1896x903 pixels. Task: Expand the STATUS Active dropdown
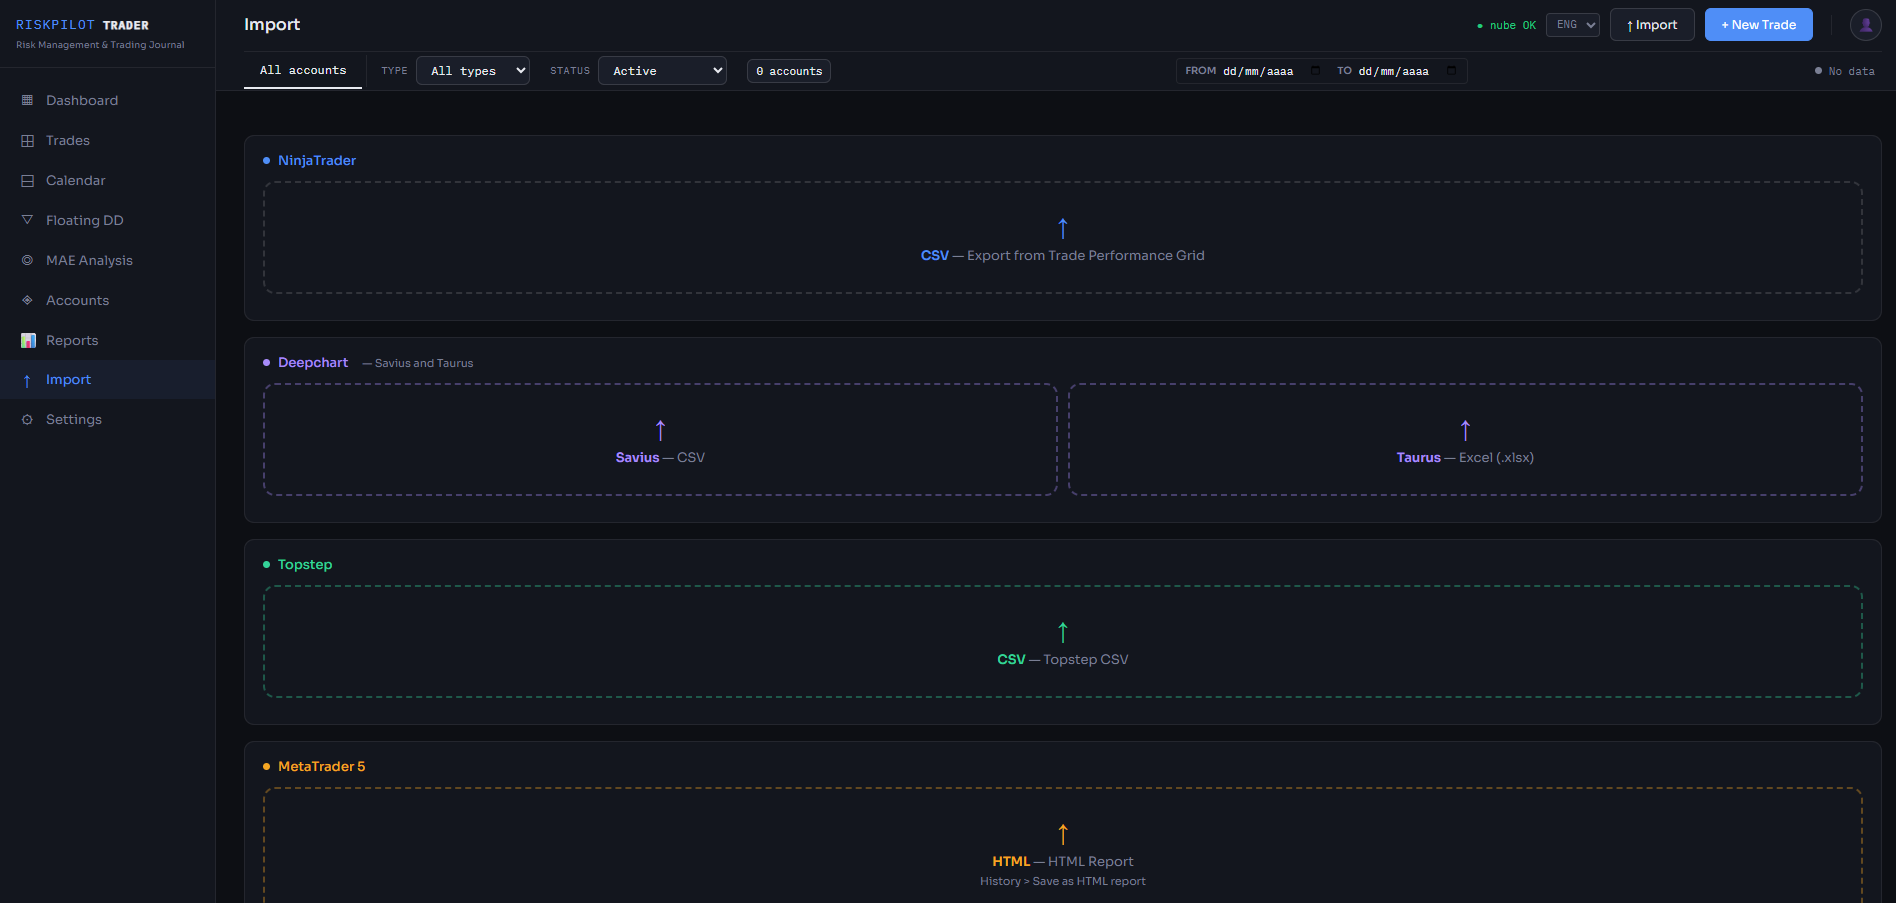(x=662, y=71)
